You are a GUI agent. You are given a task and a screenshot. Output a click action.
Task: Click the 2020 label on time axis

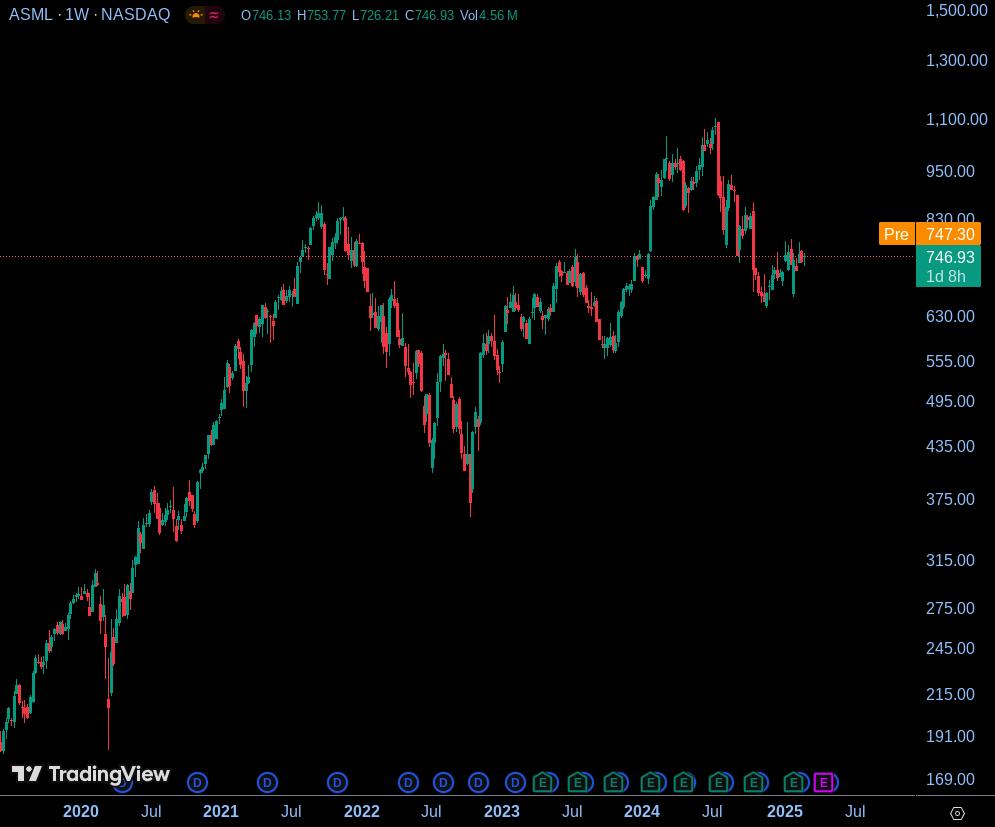[x=81, y=812]
